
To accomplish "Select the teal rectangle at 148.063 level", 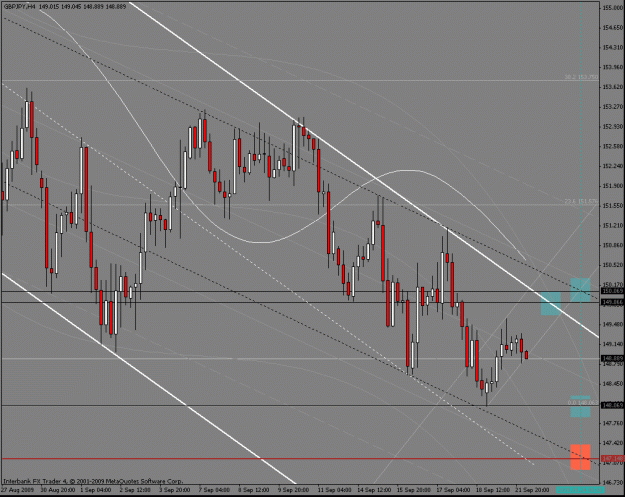I will (x=580, y=407).
